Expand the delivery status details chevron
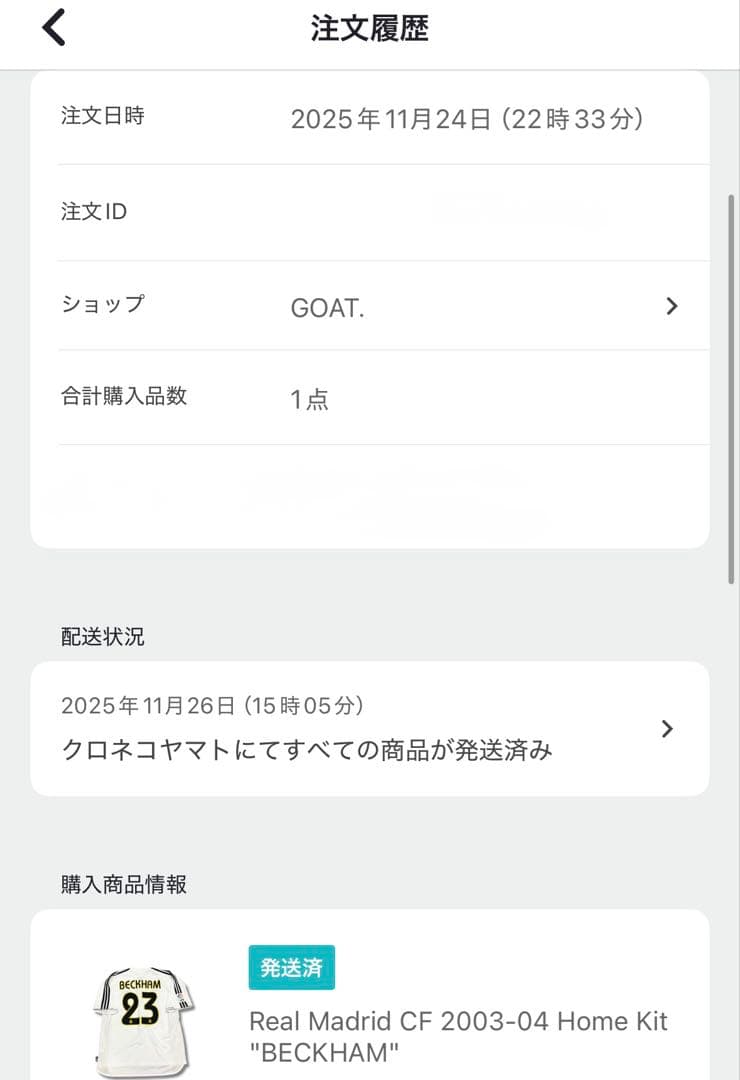 [x=668, y=729]
